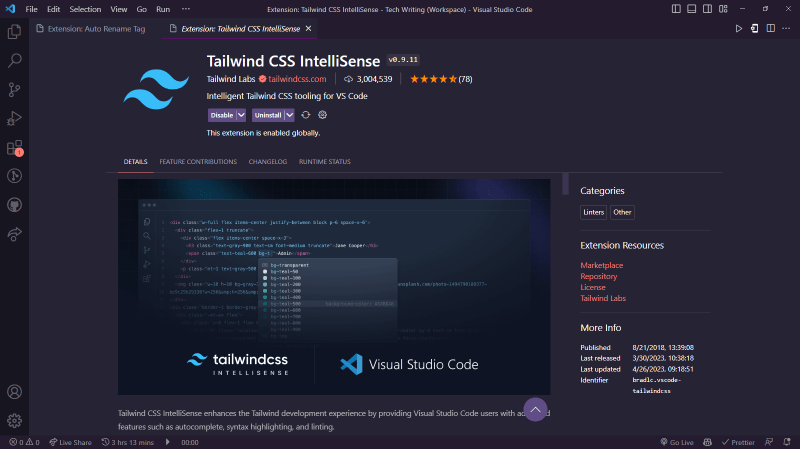Switch to the Runtime Status tab

tap(324, 162)
